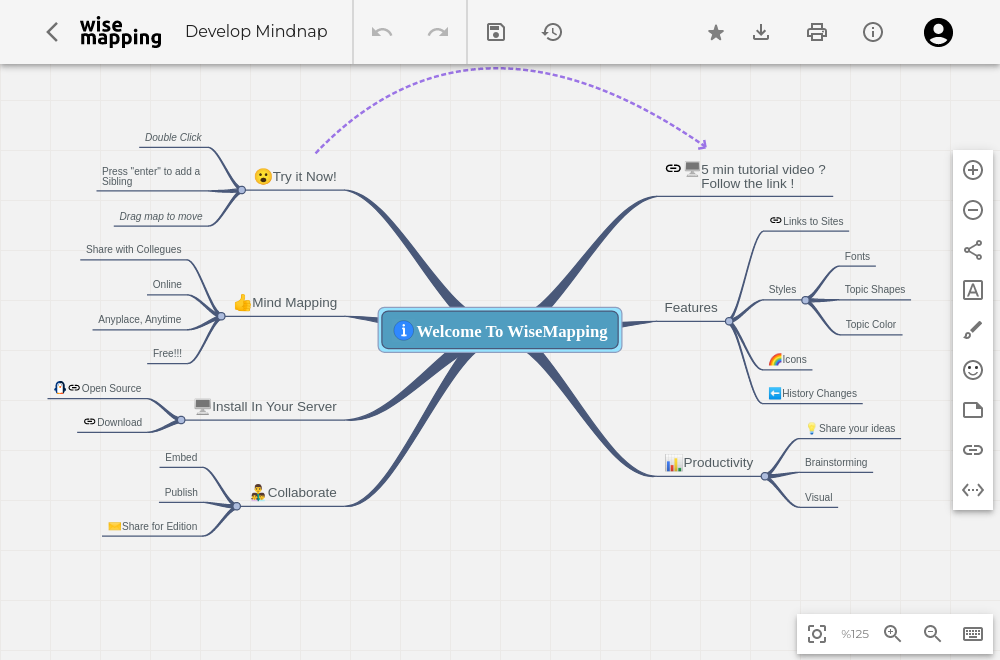Select the 5 min tutorial video topic
The height and width of the screenshot is (660, 1000).
(x=763, y=177)
